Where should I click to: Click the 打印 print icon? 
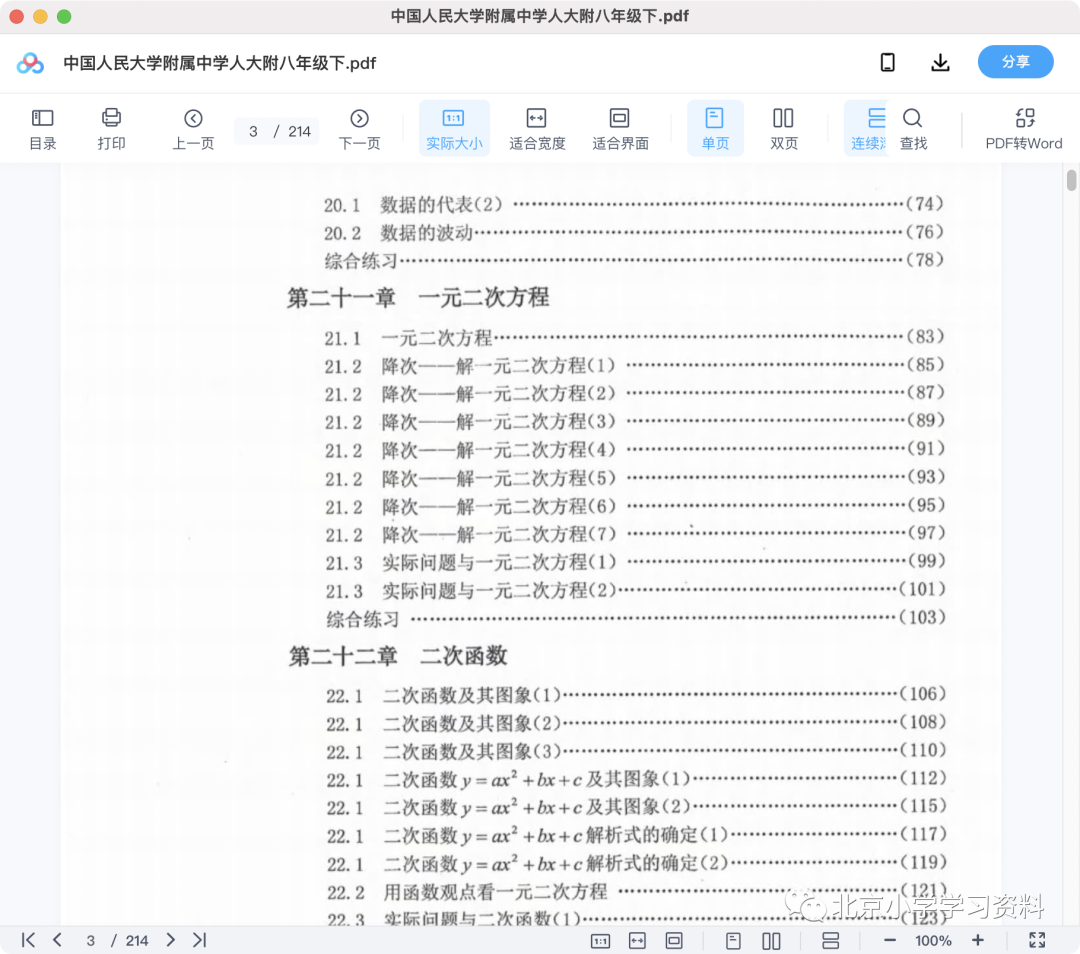tap(111, 129)
